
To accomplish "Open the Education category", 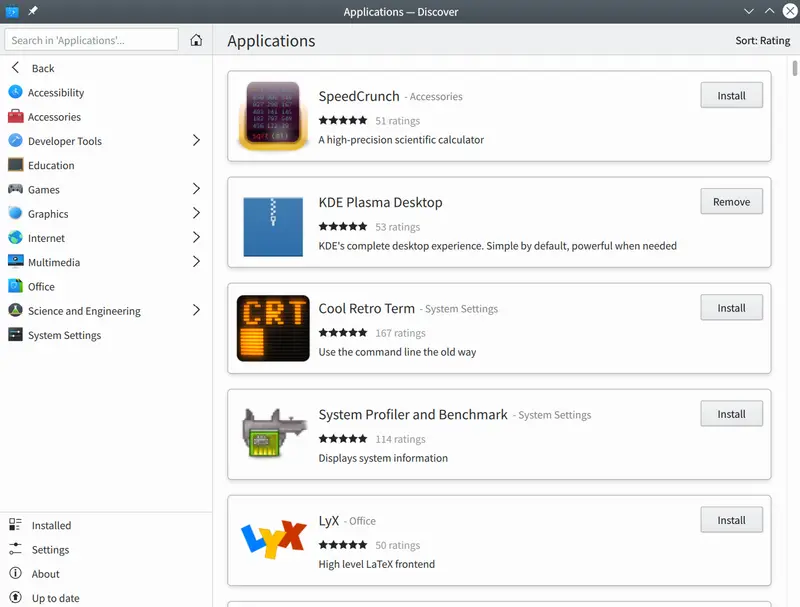I will coord(106,165).
